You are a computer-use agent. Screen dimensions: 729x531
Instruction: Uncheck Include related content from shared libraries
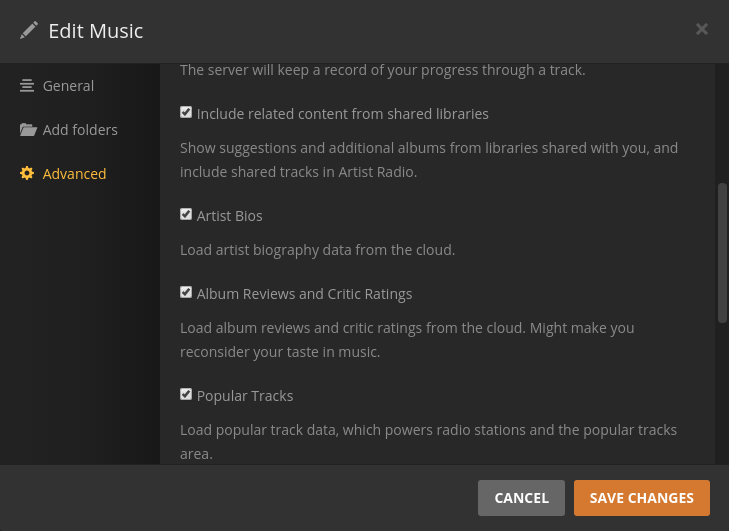pyautogui.click(x=186, y=113)
